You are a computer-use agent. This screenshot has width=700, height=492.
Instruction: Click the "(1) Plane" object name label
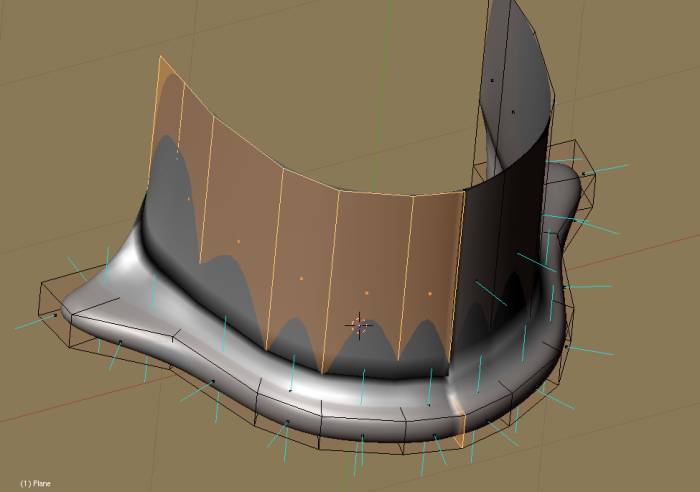pos(36,484)
